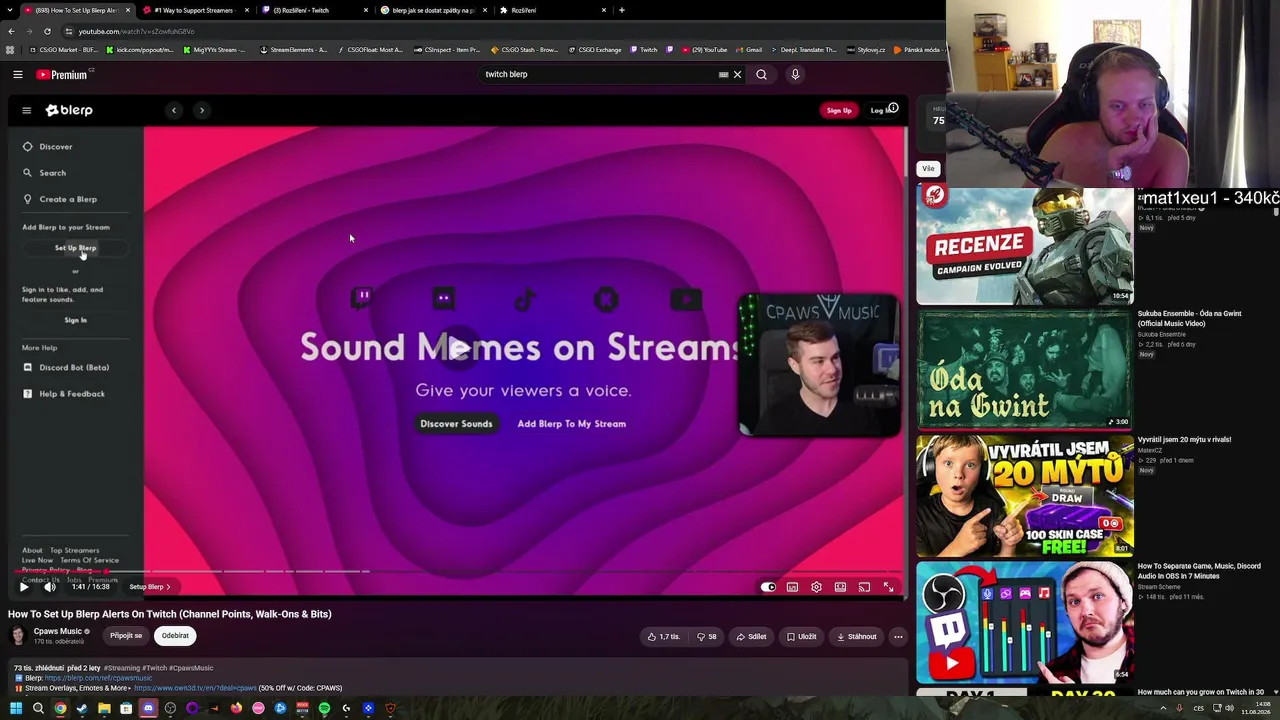
Task: Like the video with the thumbs-up button
Action: 663,636
